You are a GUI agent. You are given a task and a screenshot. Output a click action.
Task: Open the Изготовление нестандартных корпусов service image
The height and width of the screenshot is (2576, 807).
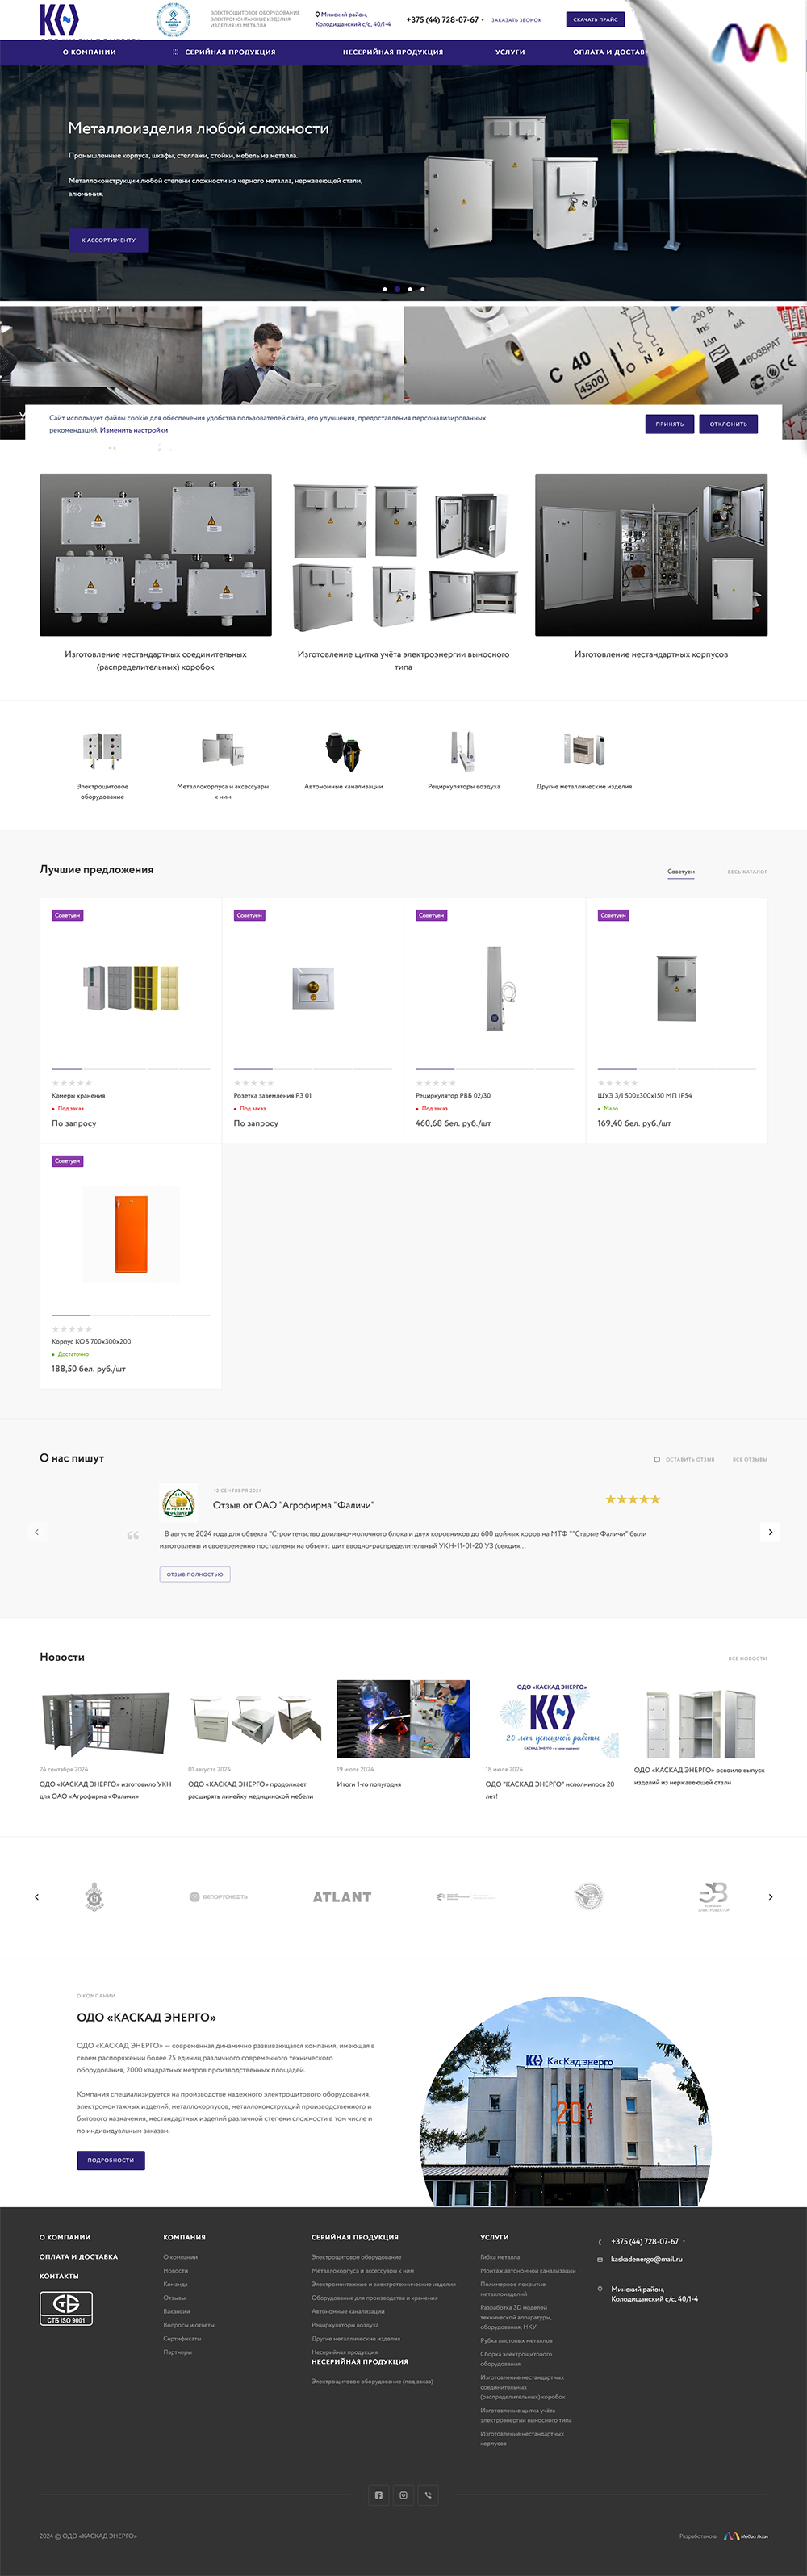tap(651, 555)
